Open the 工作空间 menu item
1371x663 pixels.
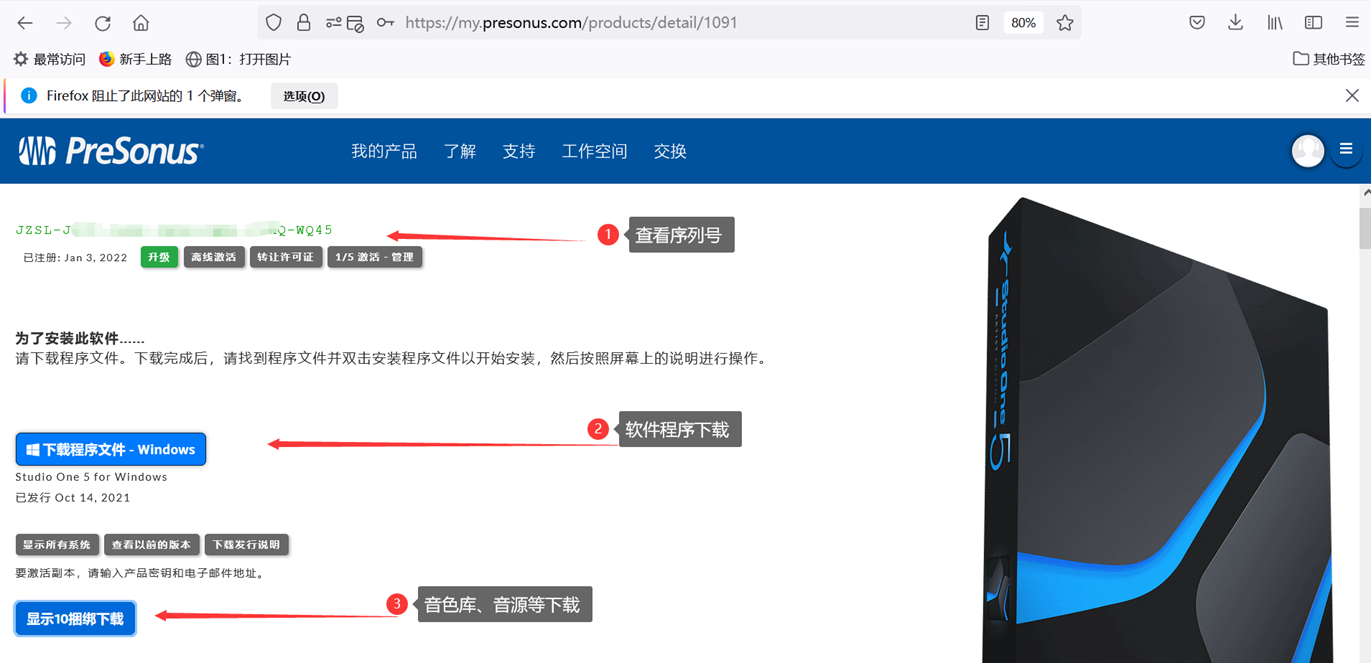tap(594, 151)
